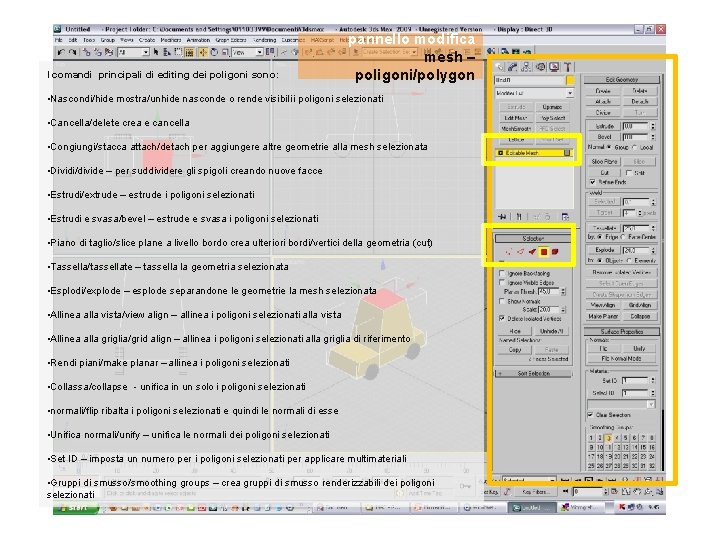Open the Named Selection Sets dropdown
The image size is (720, 540).
pyautogui.click(x=388, y=52)
